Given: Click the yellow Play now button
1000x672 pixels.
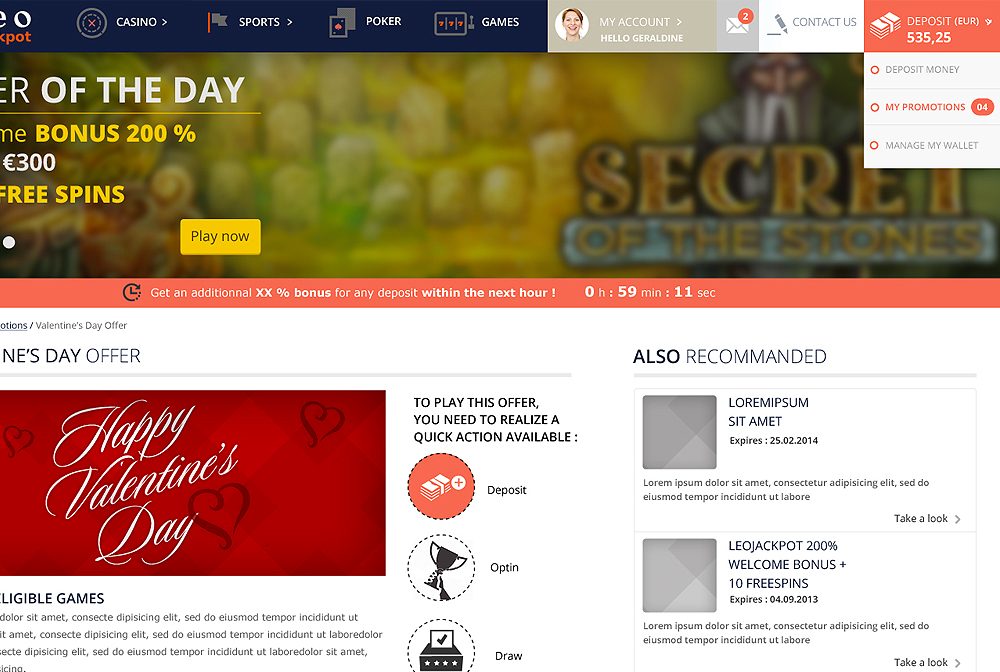Looking at the screenshot, I should 220,237.
